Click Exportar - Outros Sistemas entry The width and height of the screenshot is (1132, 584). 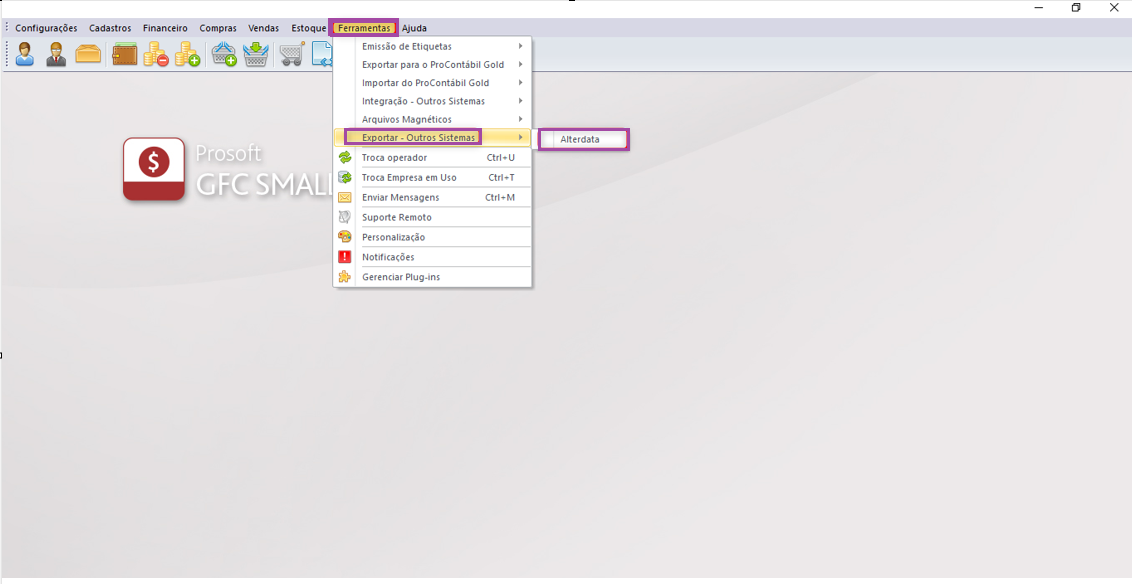432,137
